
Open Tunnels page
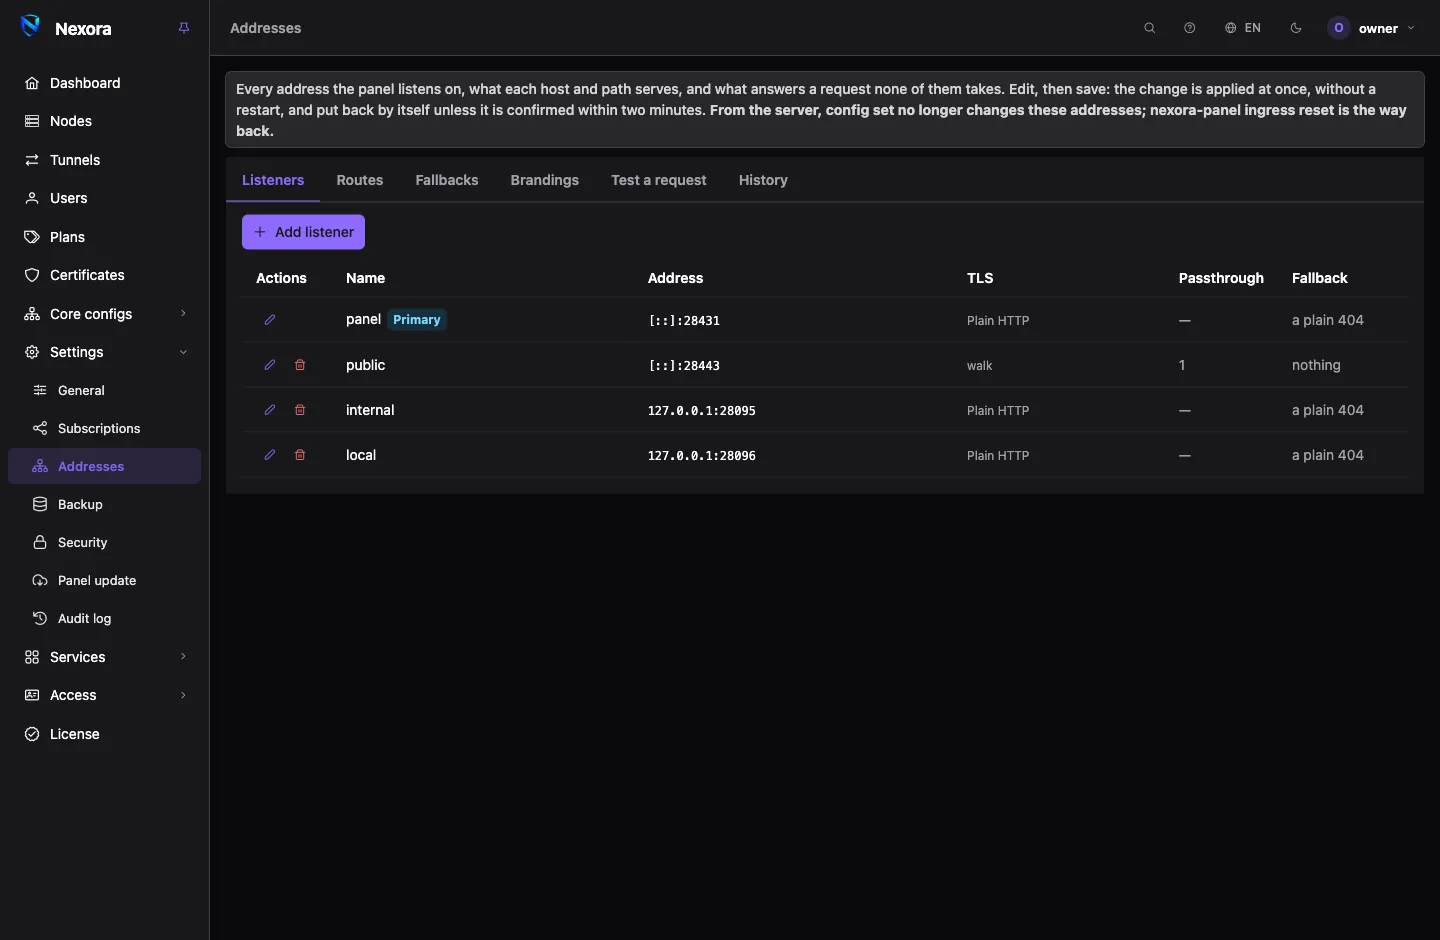pyautogui.click(x=105, y=160)
